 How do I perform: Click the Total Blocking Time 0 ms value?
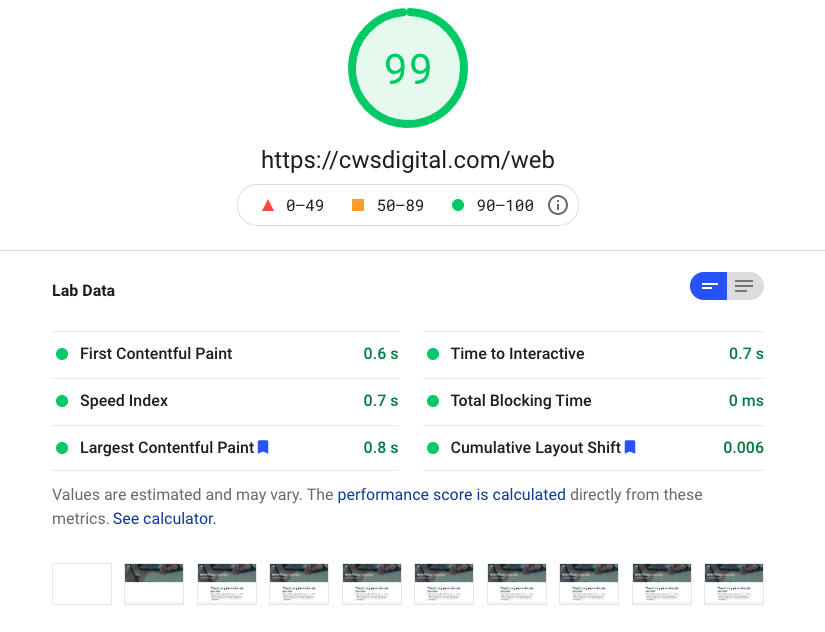[745, 400]
